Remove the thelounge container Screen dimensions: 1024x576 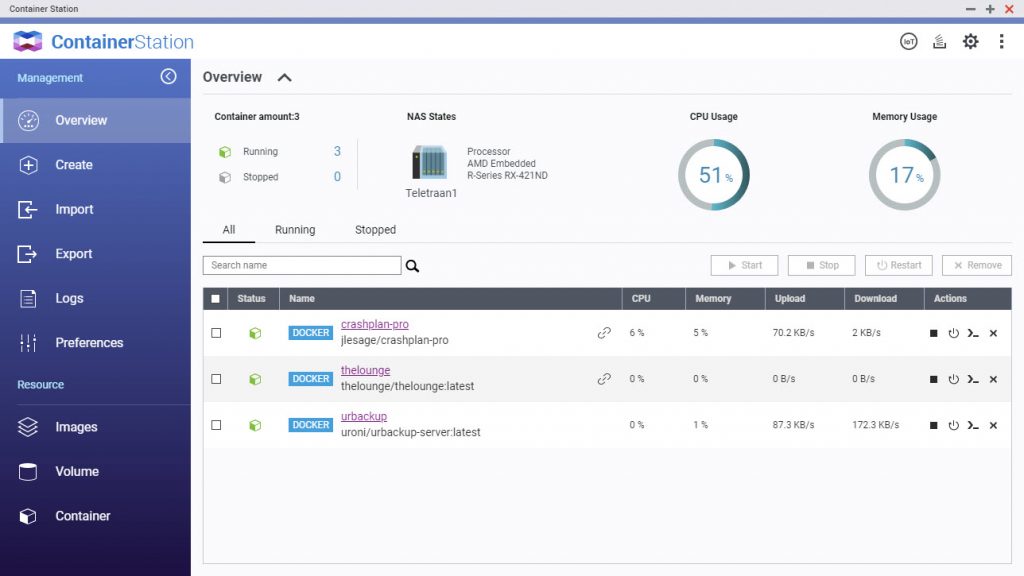click(x=993, y=379)
